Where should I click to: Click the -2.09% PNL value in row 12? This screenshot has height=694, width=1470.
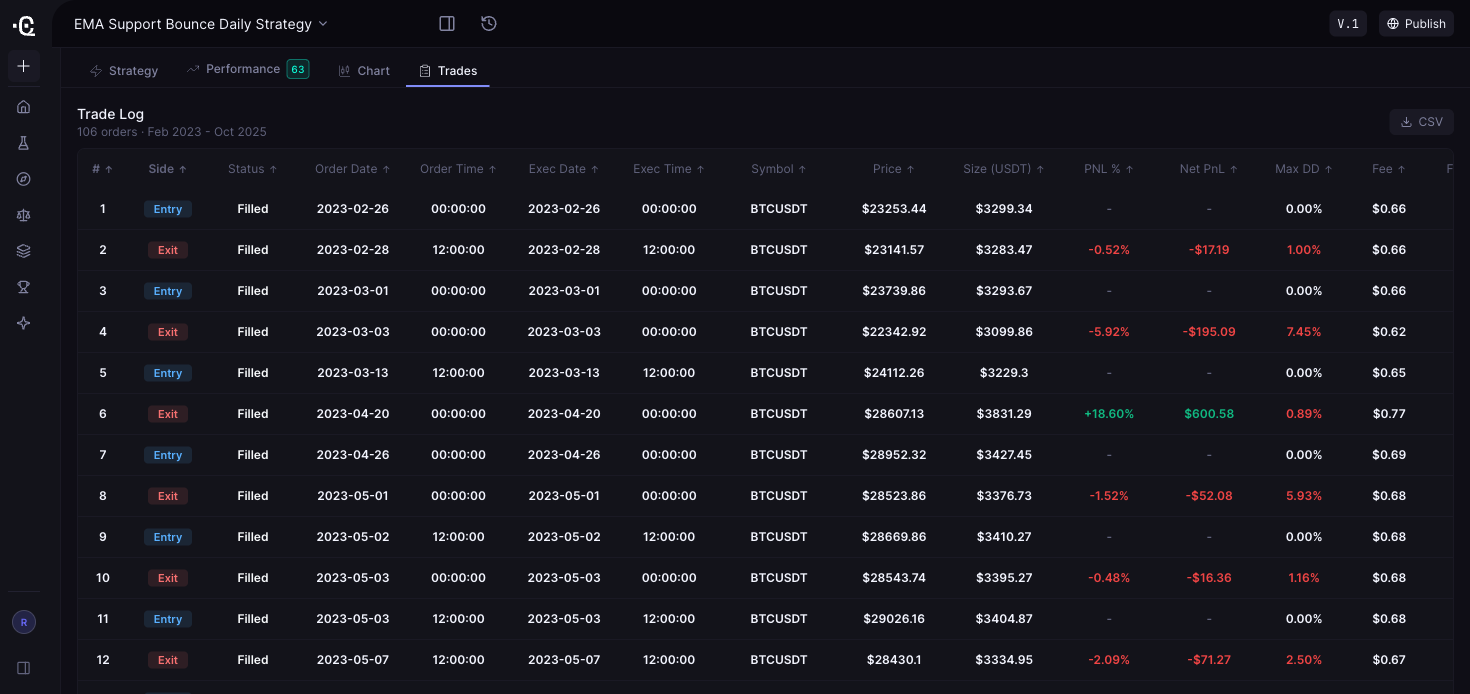1109,660
